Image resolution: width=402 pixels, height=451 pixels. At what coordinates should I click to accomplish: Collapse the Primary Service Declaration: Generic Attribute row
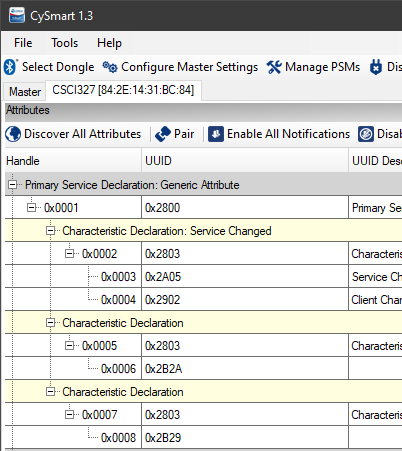(x=13, y=185)
